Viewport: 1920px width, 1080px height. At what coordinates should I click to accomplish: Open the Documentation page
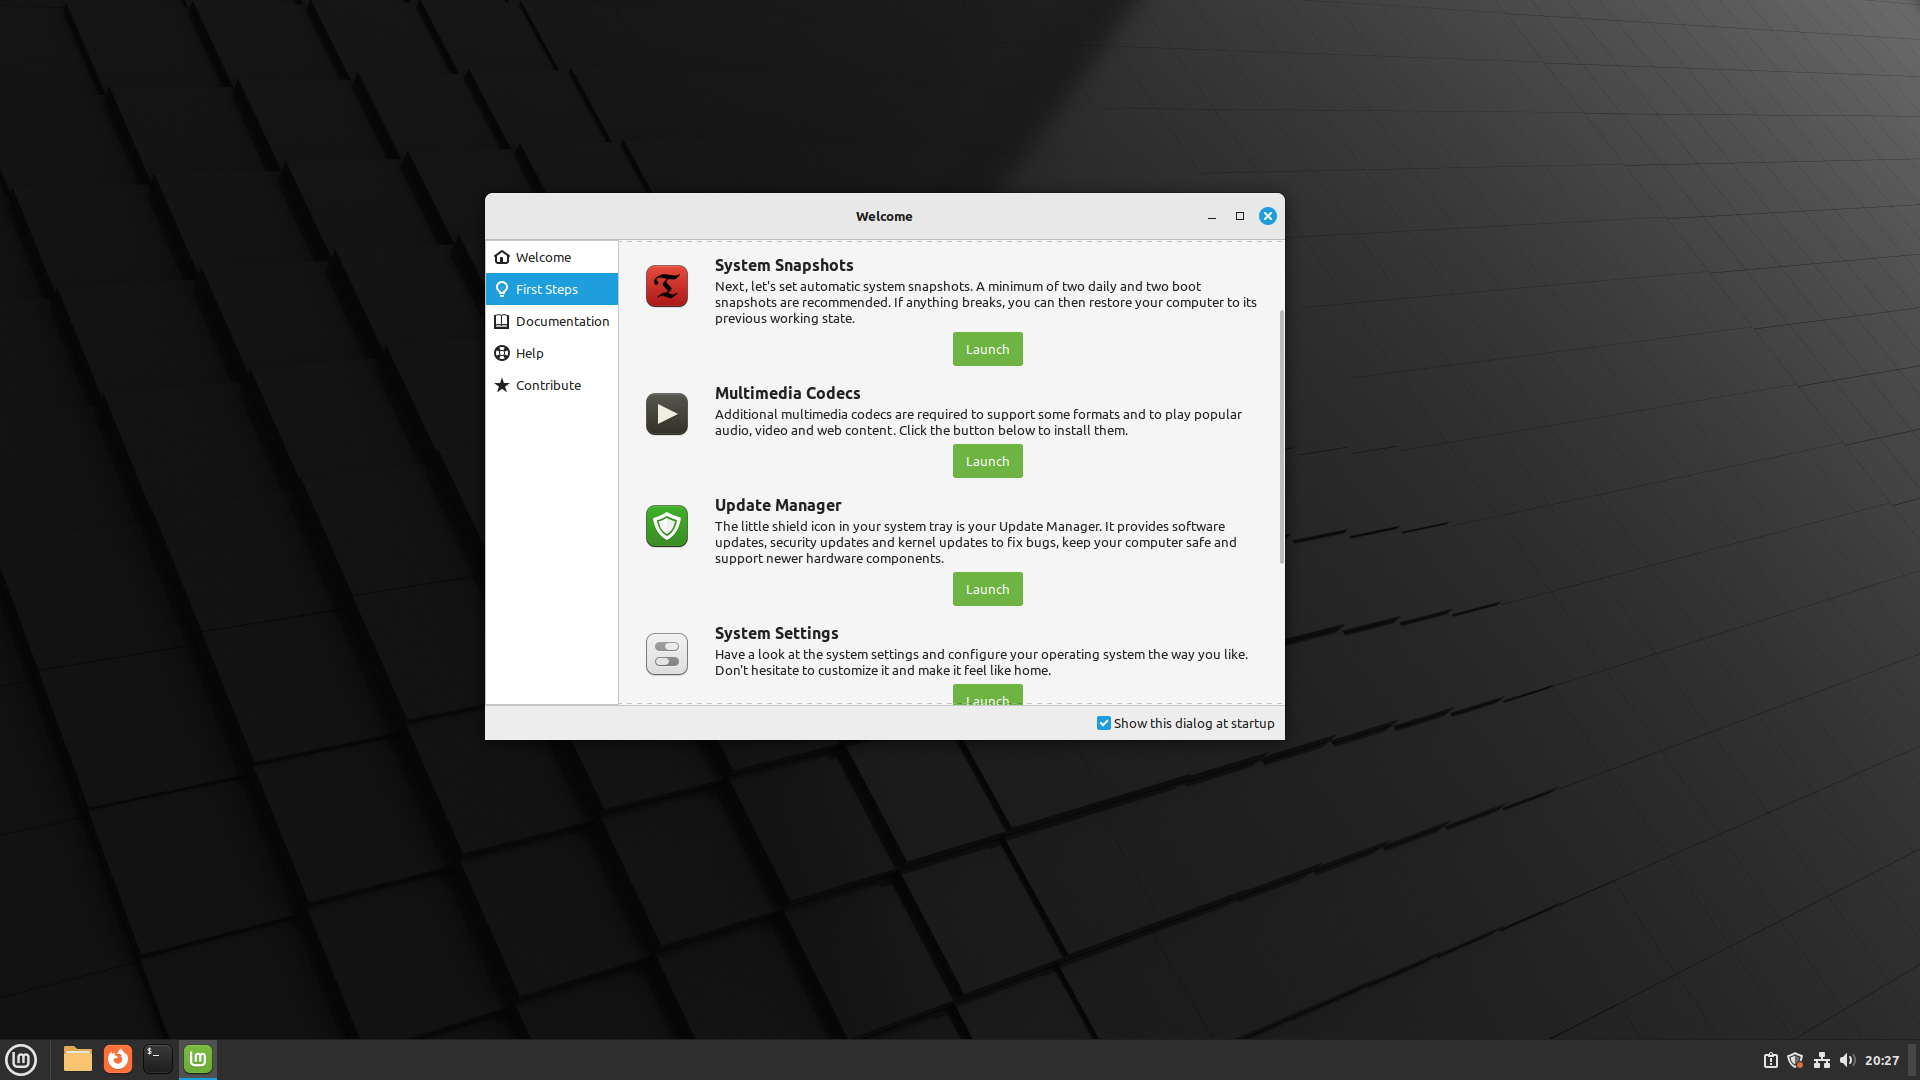click(x=552, y=321)
